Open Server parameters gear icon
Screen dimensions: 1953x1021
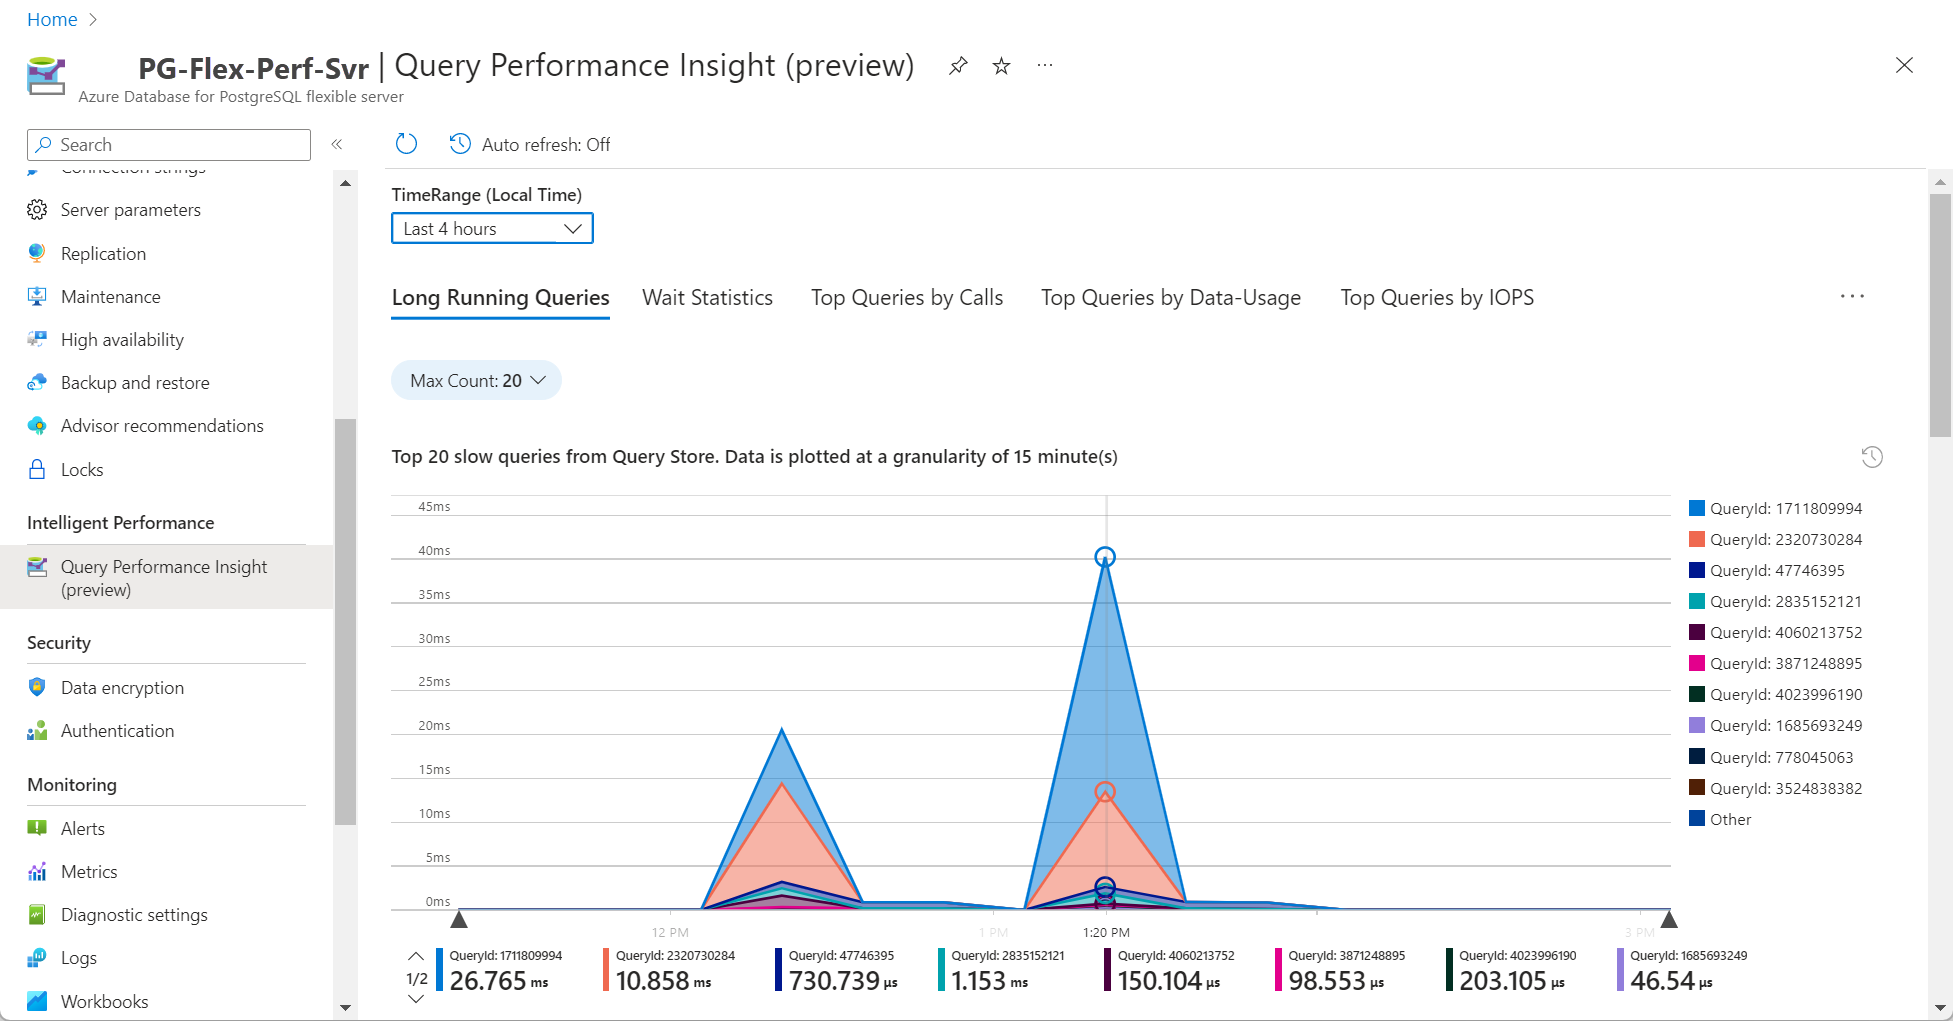coord(37,210)
